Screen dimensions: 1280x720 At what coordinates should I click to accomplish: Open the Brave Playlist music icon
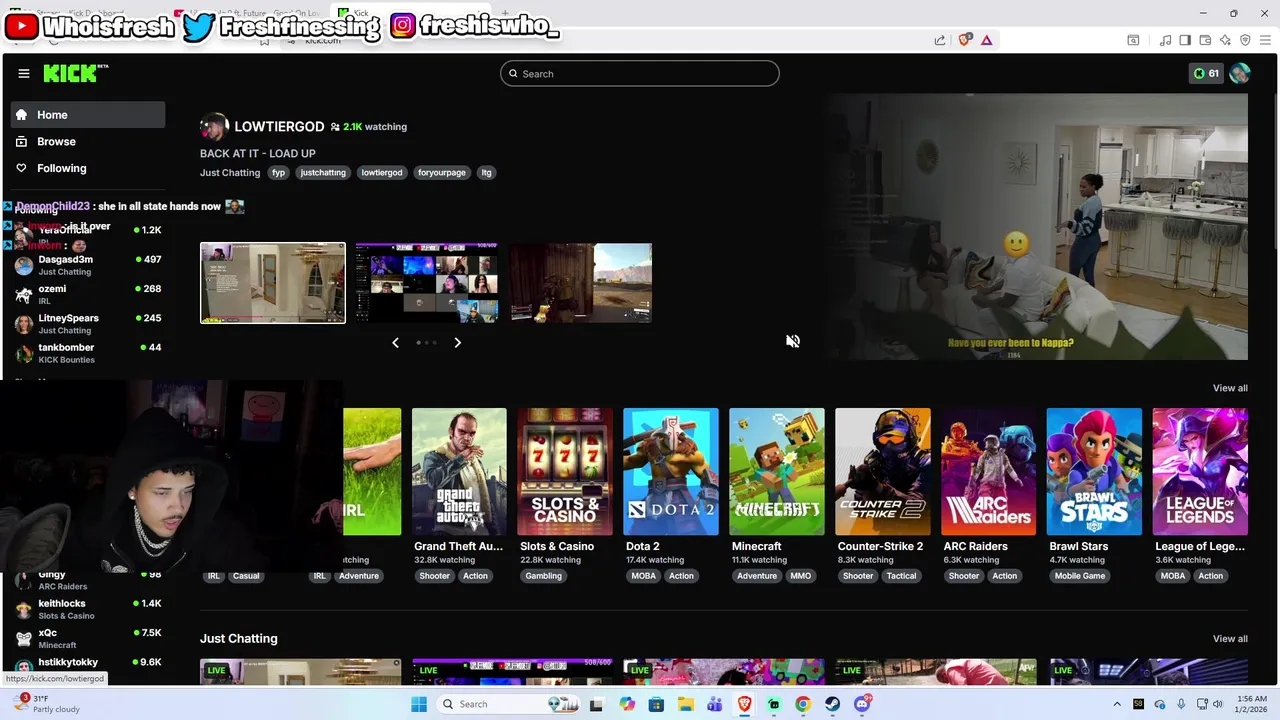[x=1165, y=40]
